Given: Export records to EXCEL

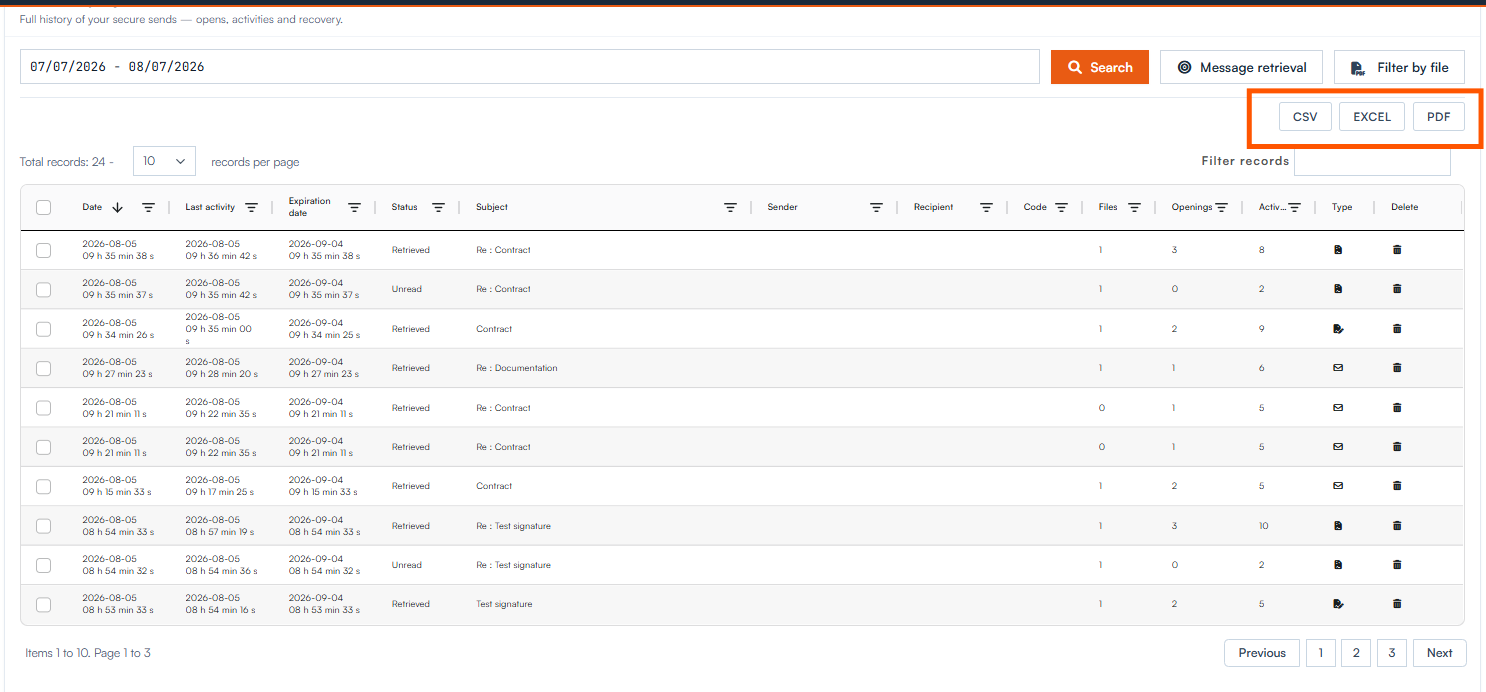Looking at the screenshot, I should (1372, 117).
